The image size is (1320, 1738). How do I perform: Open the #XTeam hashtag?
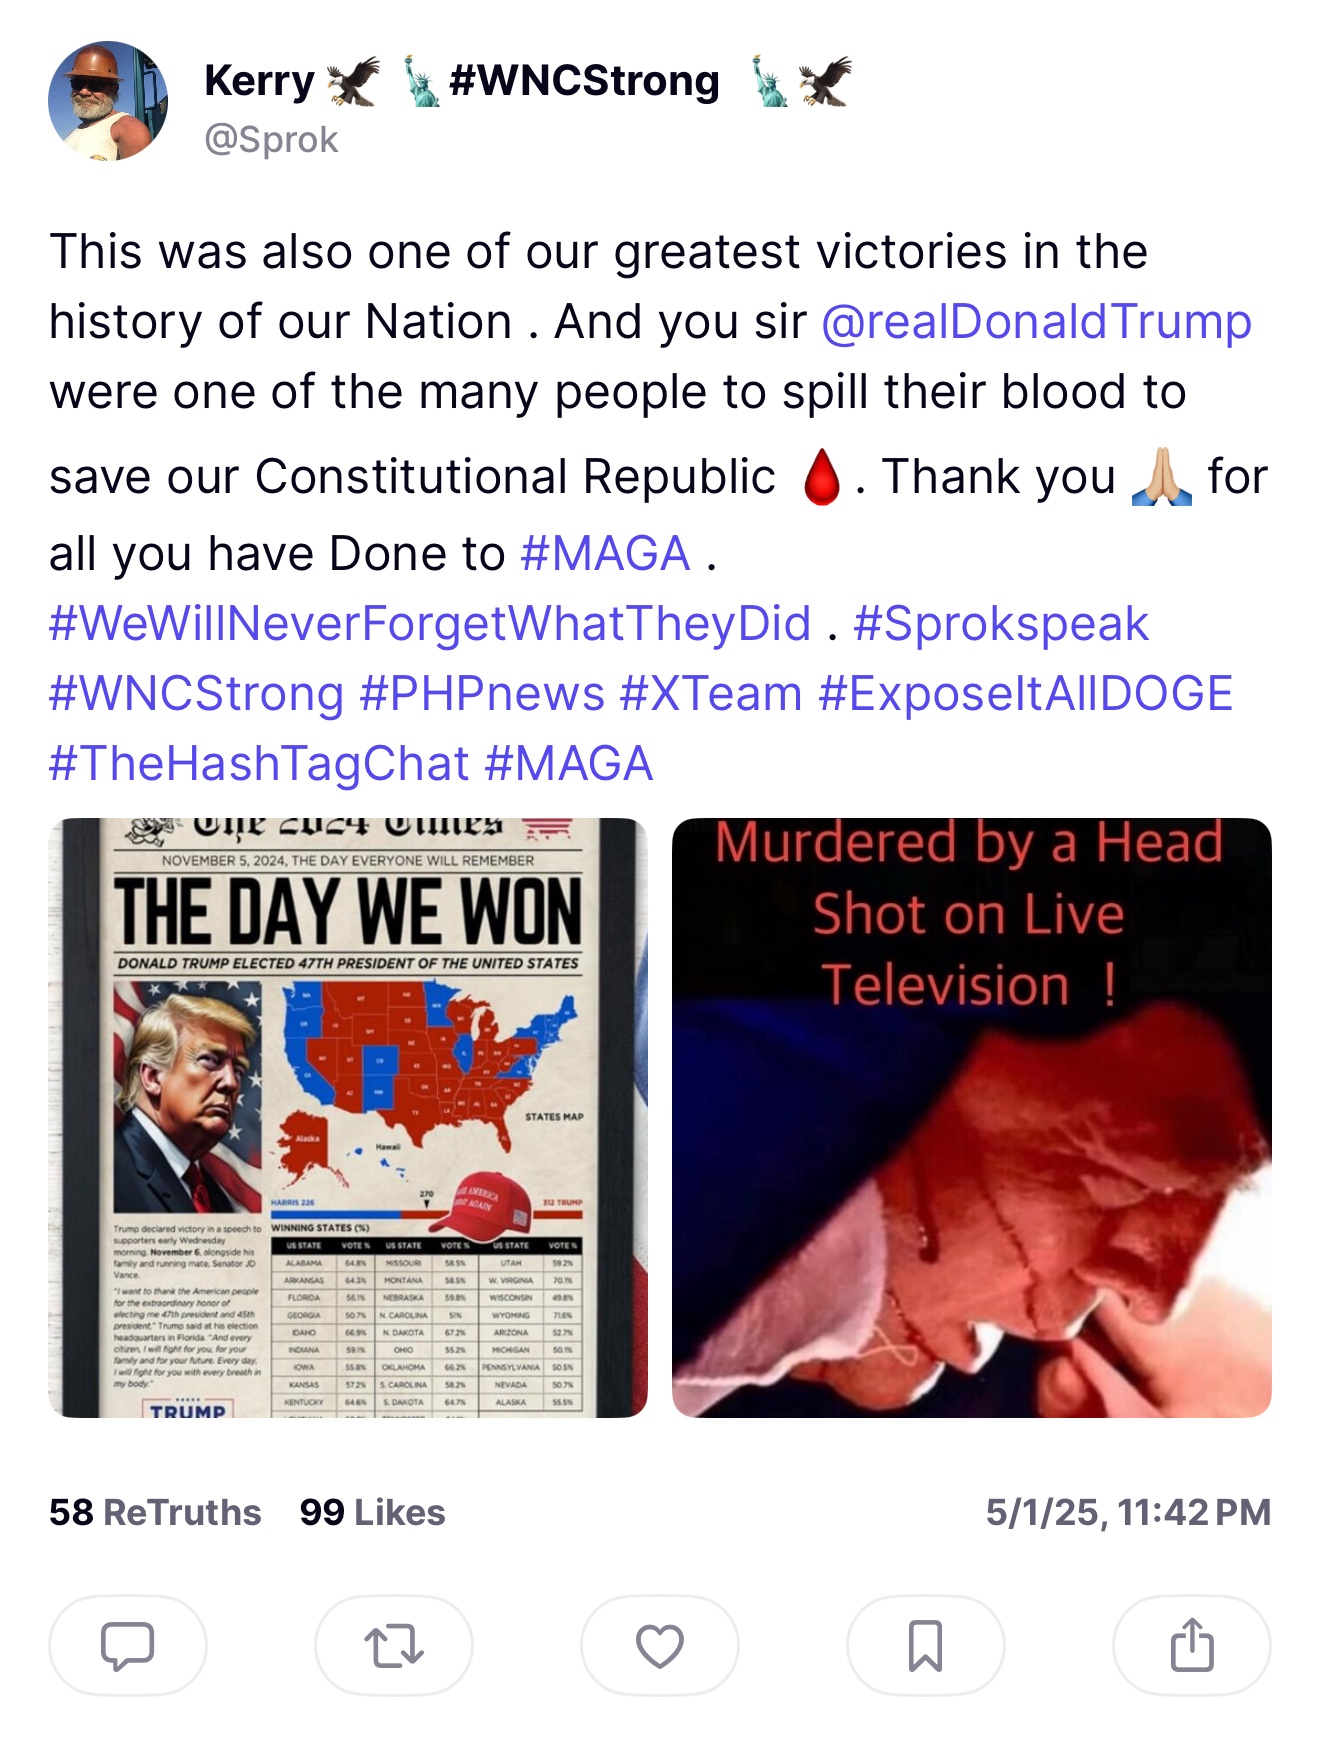(x=711, y=694)
